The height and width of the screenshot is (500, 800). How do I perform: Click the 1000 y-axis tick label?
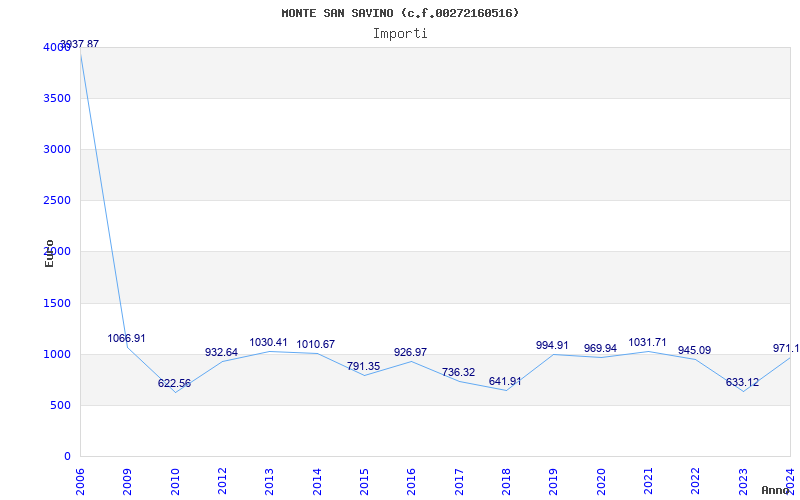[57, 355]
